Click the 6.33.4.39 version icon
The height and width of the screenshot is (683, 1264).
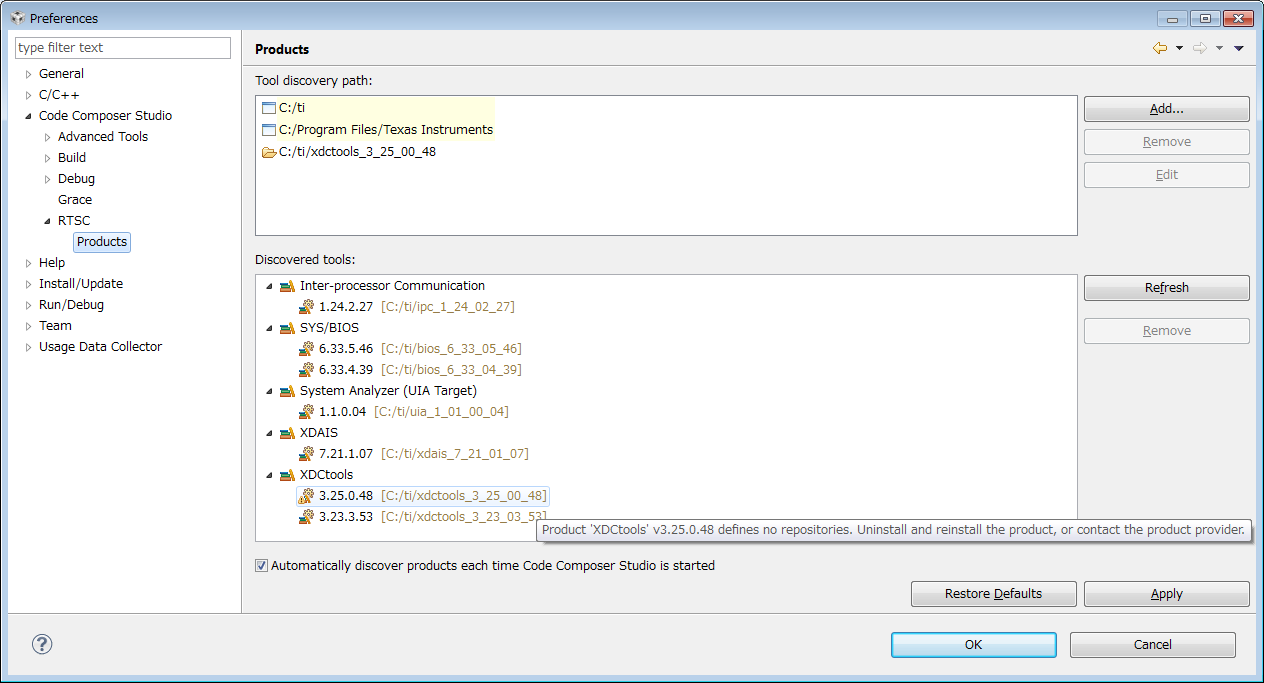pos(307,370)
